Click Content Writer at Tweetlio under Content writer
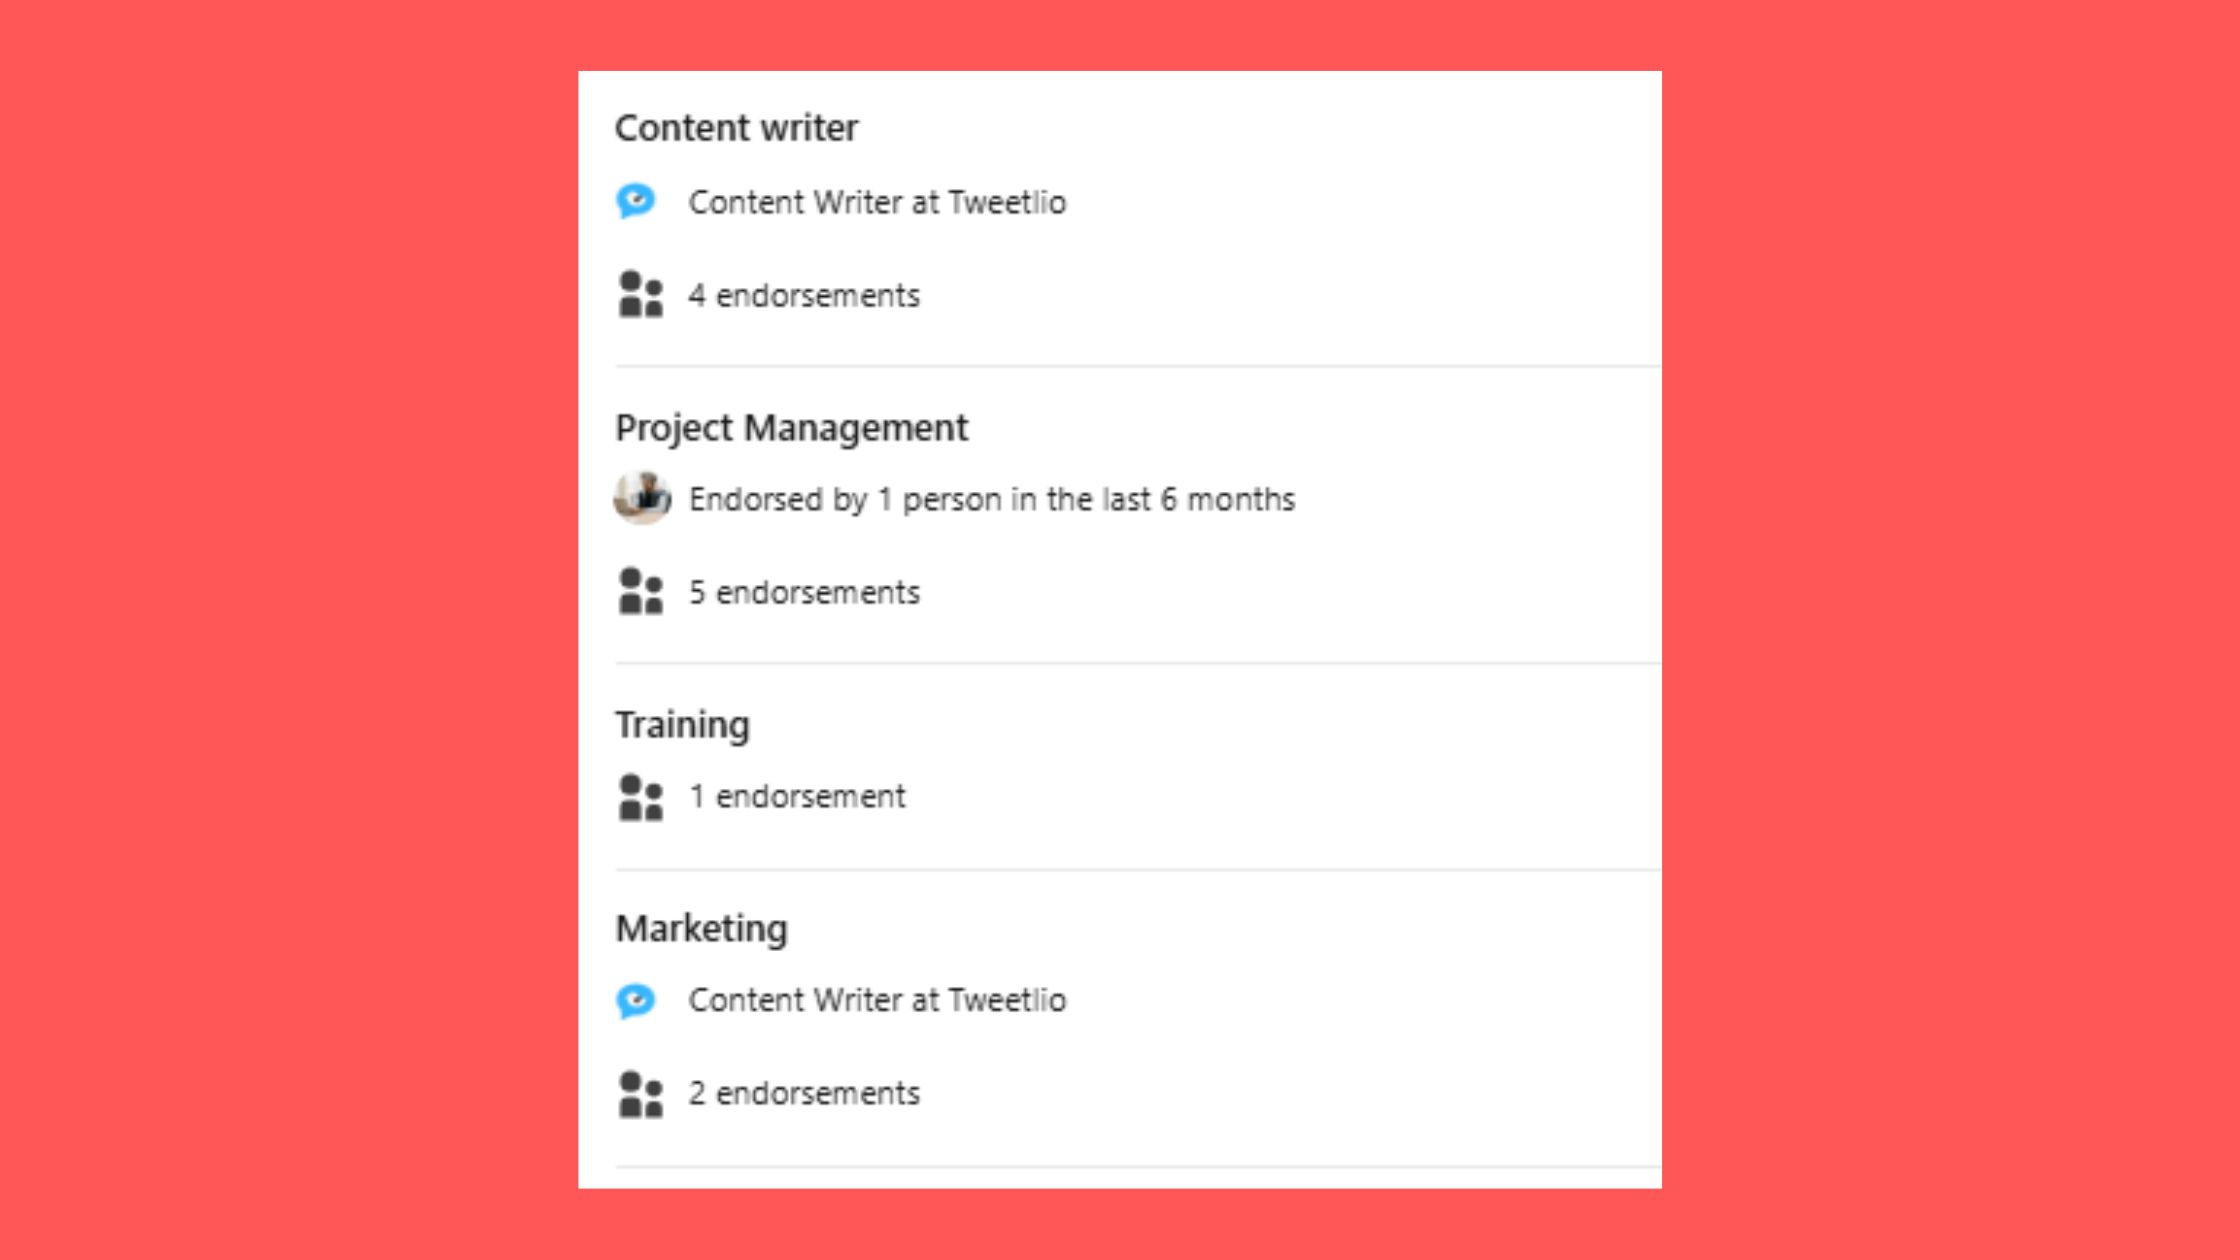The height and width of the screenshot is (1260, 2240). click(x=877, y=201)
